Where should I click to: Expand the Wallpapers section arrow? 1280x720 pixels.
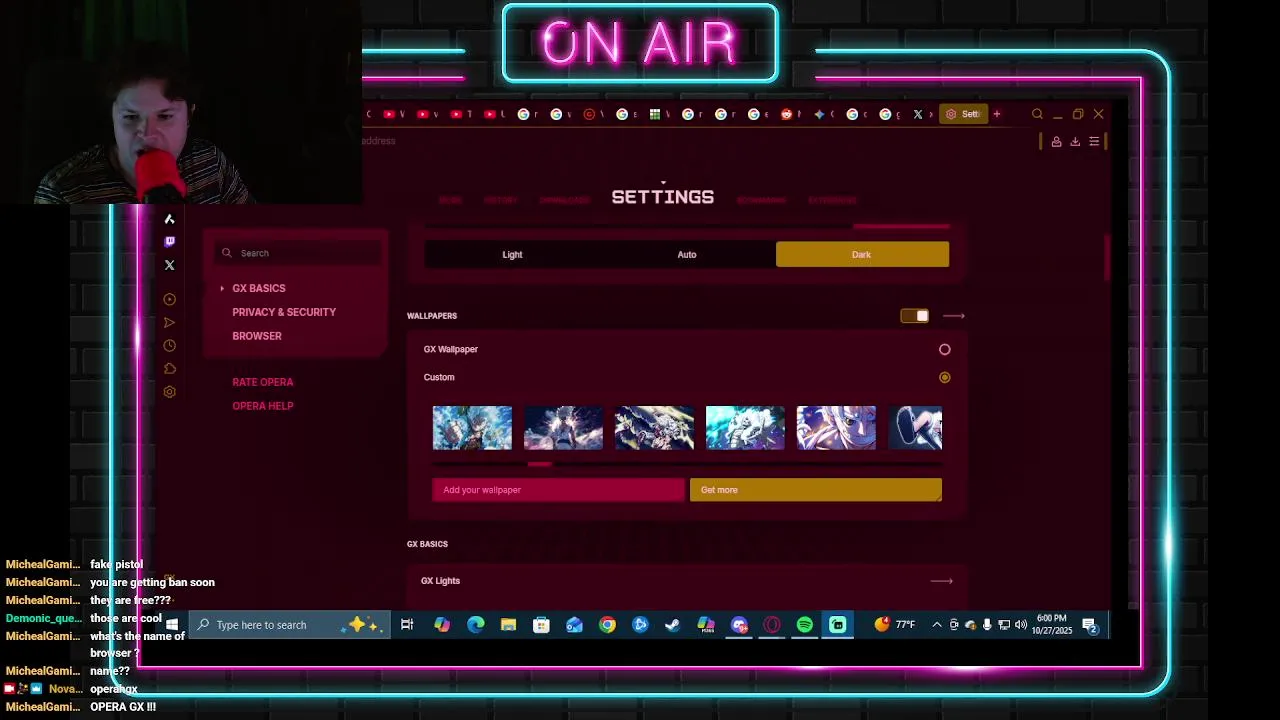tap(954, 316)
